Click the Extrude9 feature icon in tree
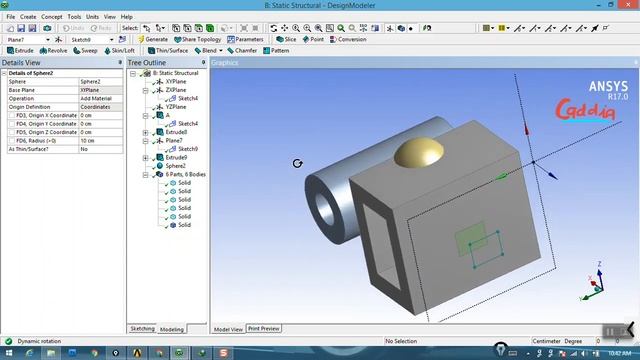Screen dimensions: 640x360 [160, 158]
